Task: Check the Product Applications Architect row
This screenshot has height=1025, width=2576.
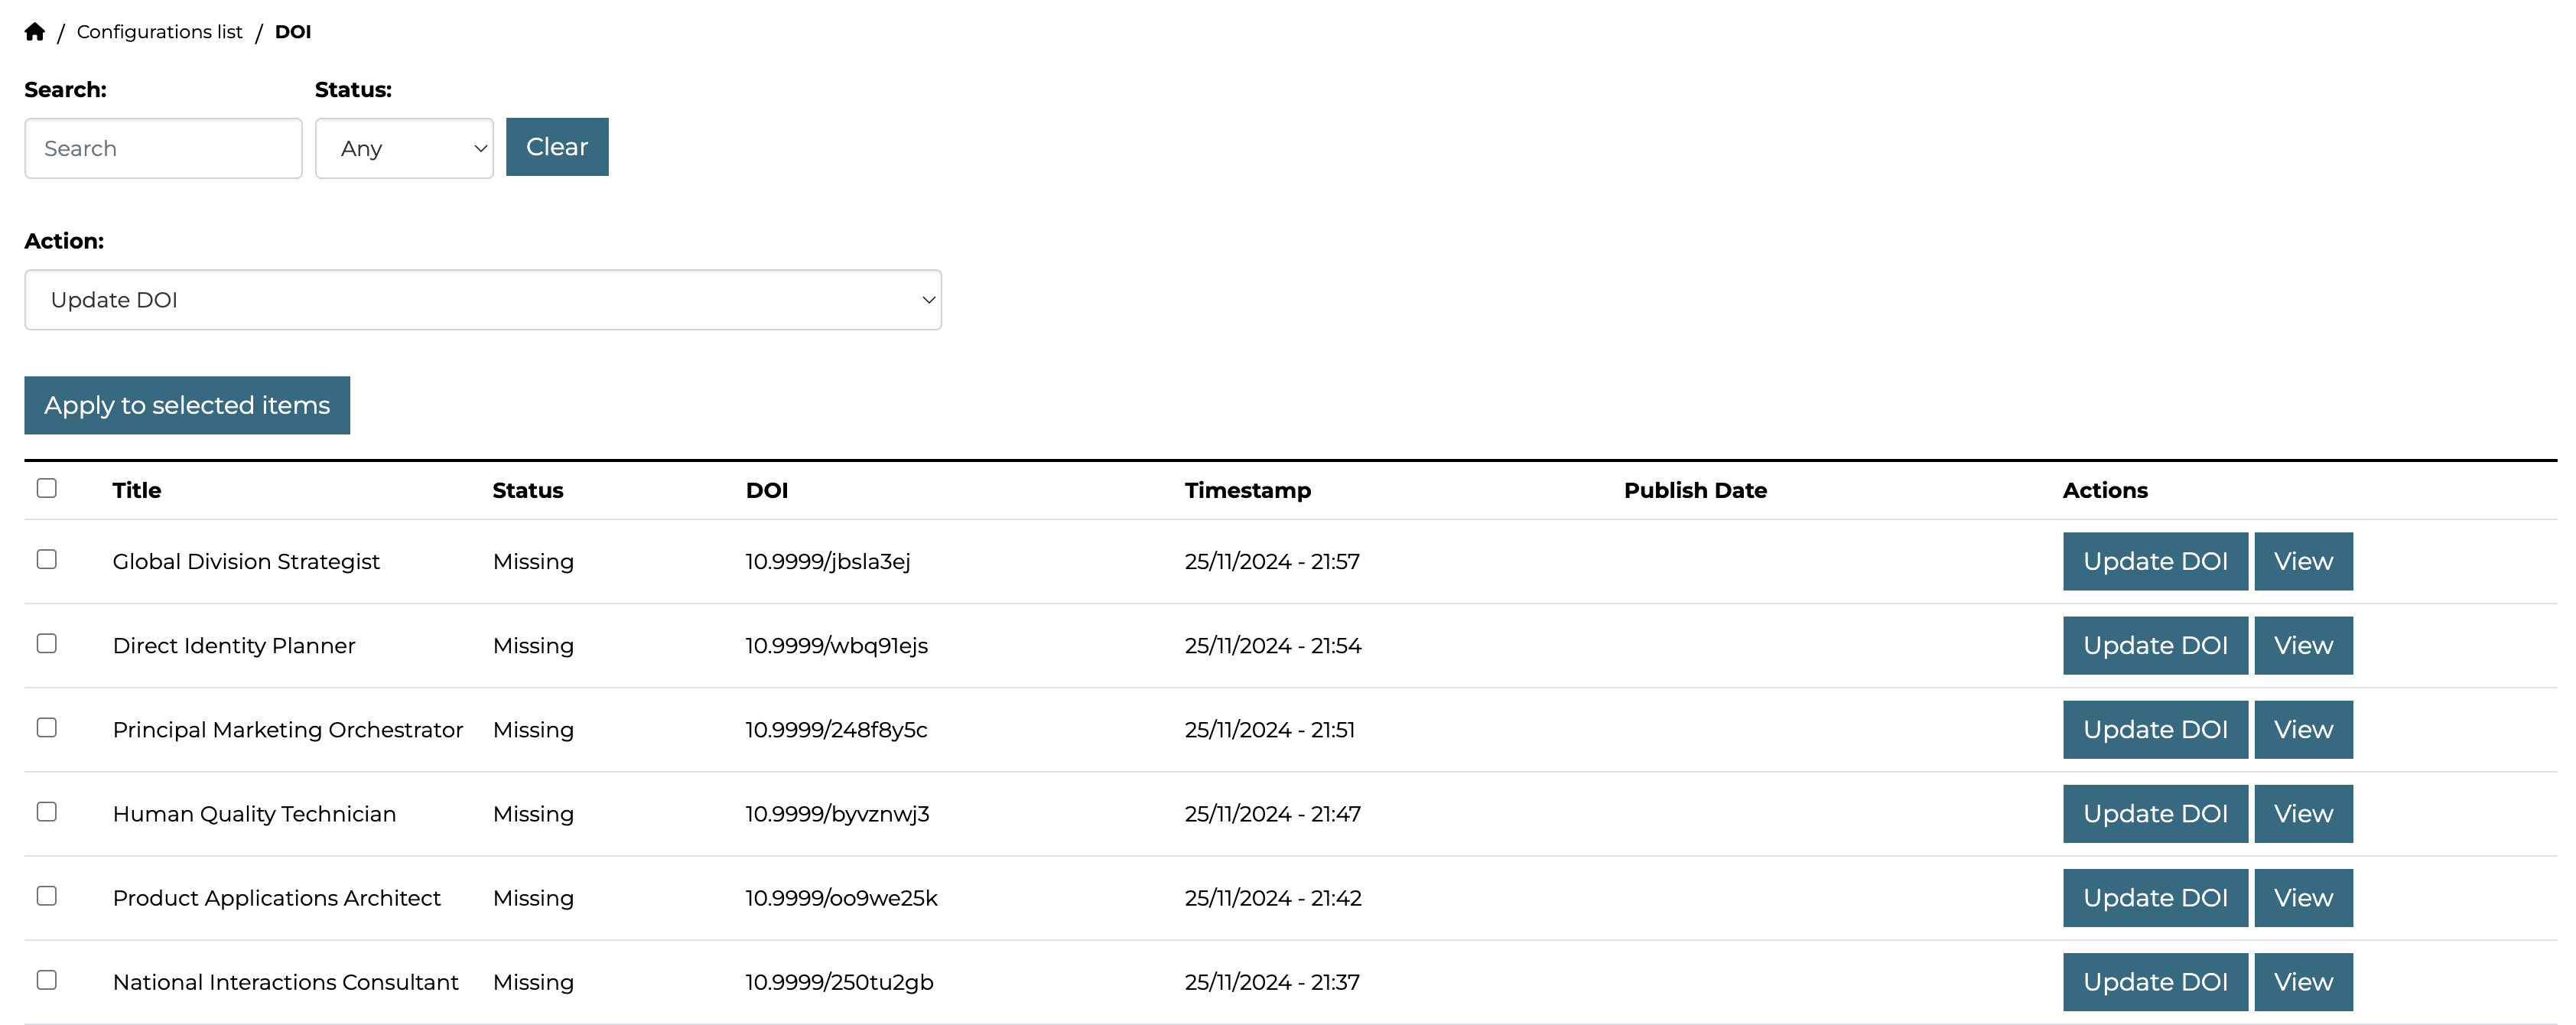Action: (47, 895)
